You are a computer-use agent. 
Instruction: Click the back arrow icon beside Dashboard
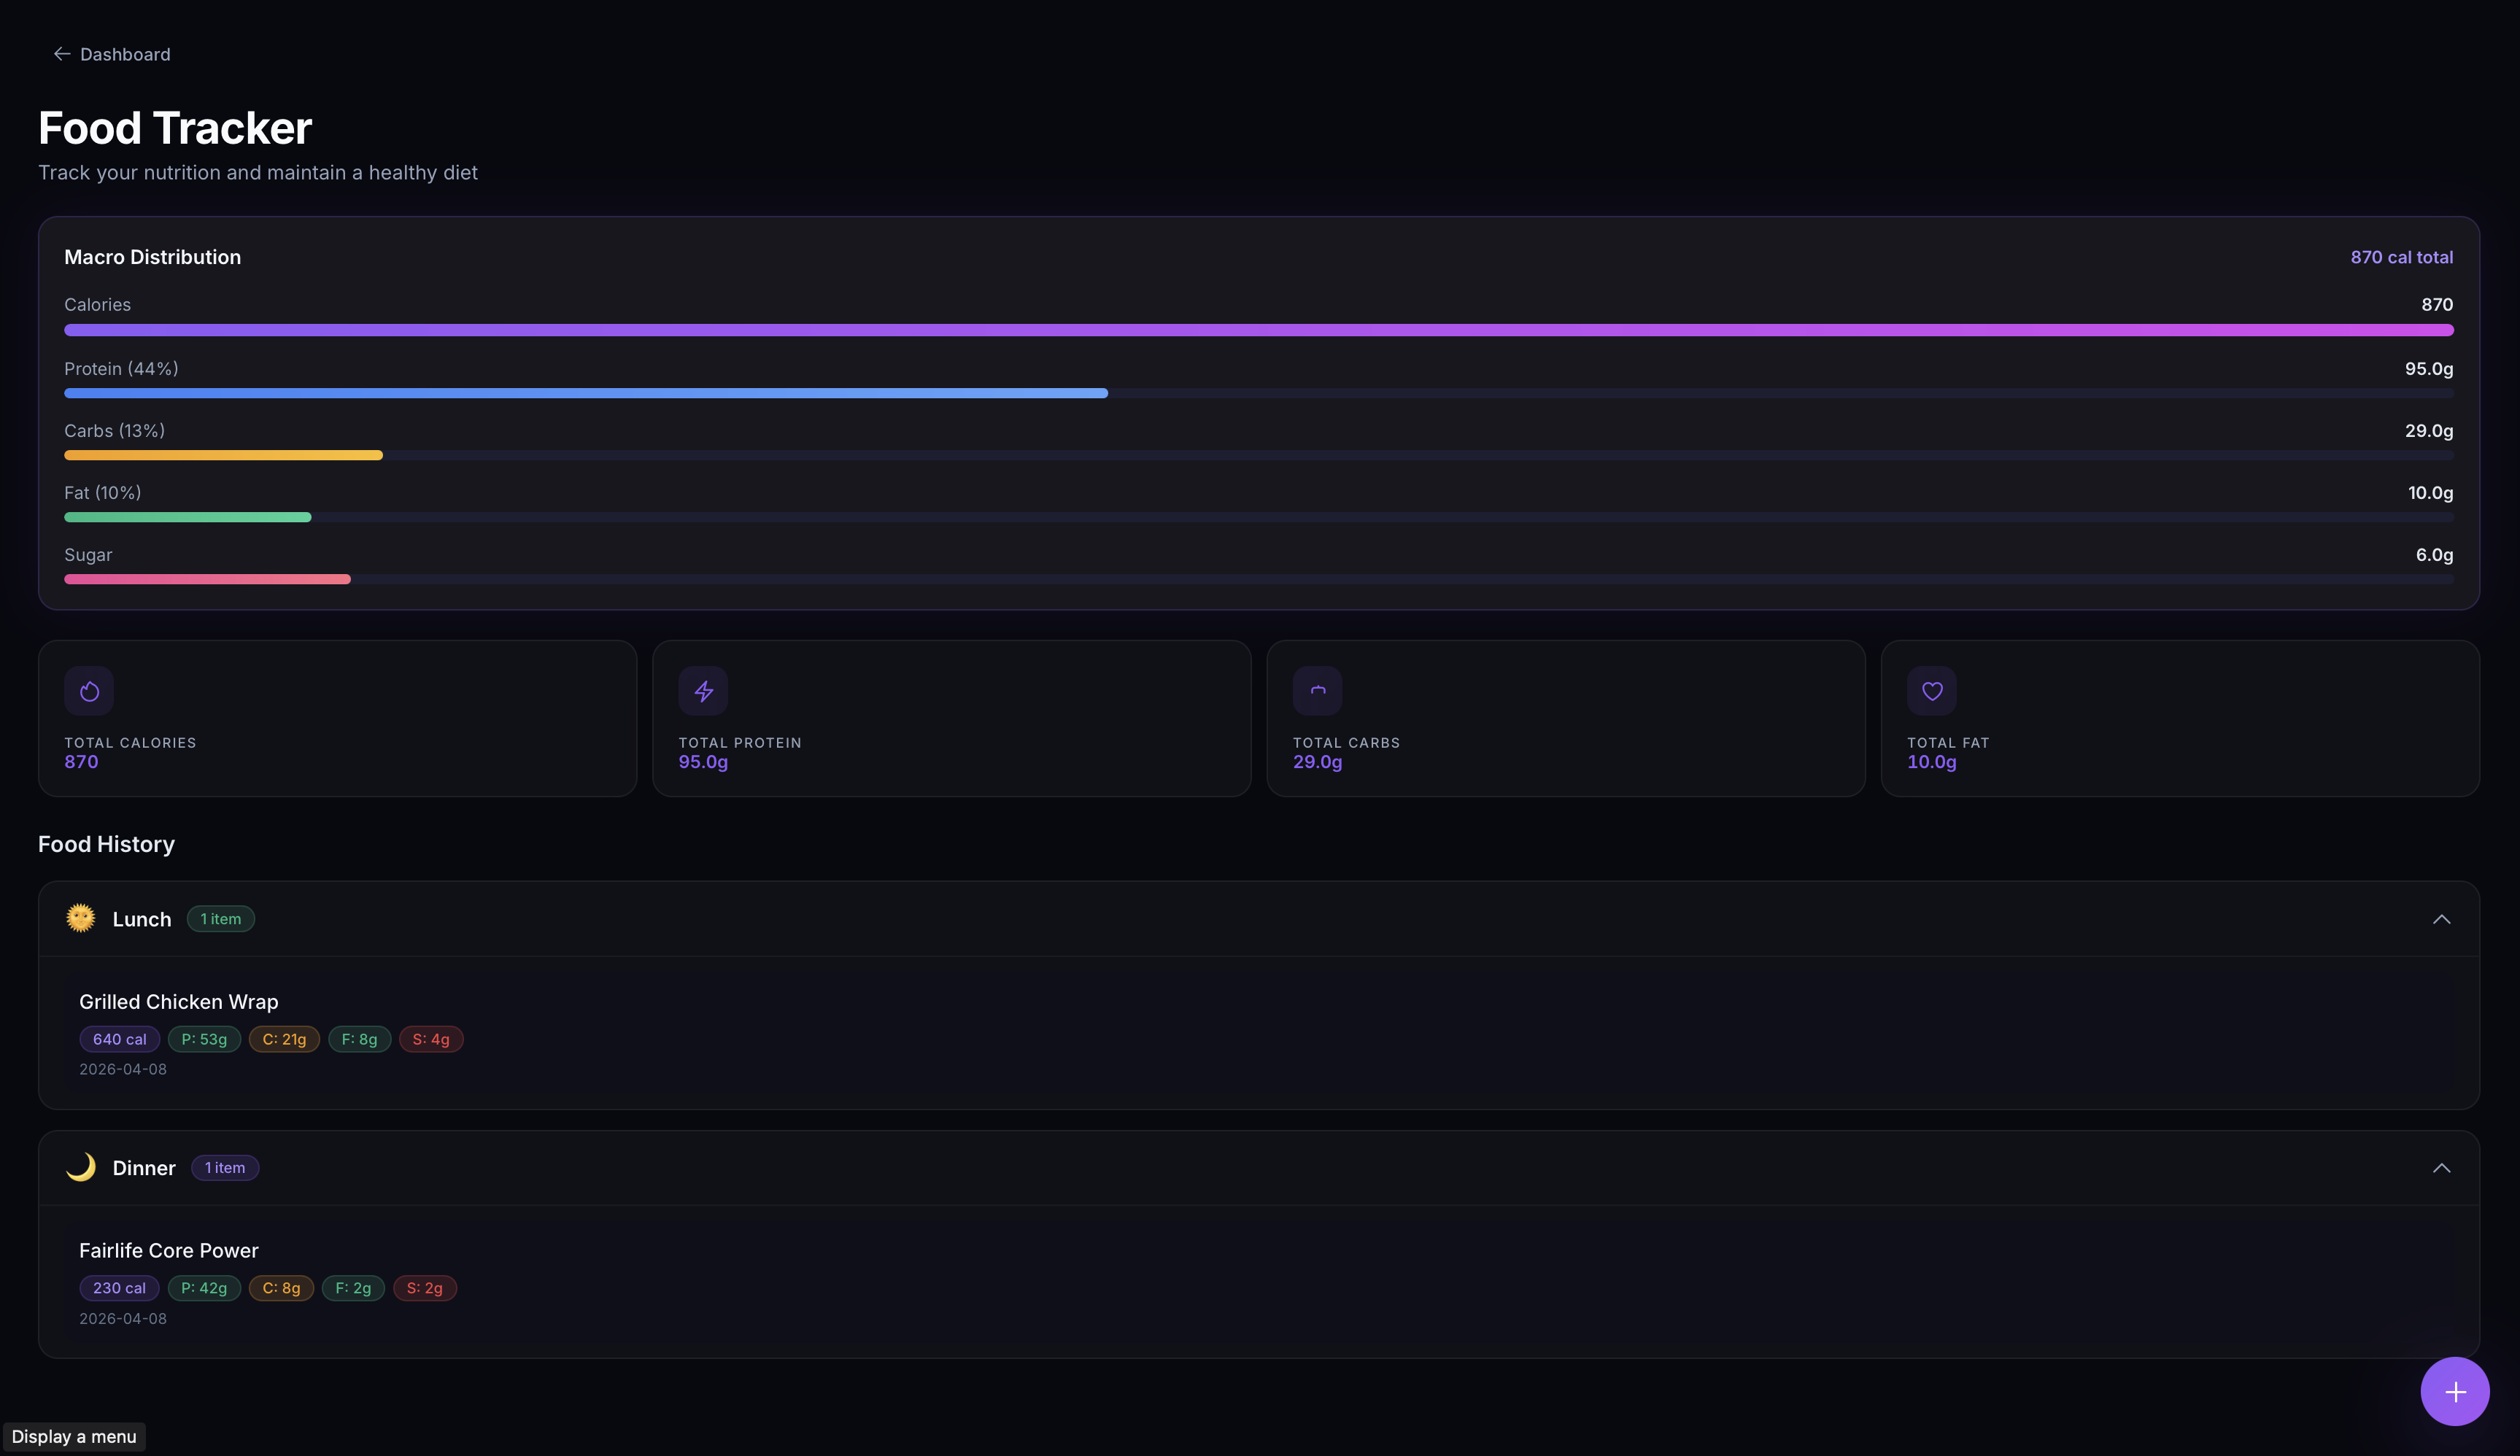pos(62,54)
